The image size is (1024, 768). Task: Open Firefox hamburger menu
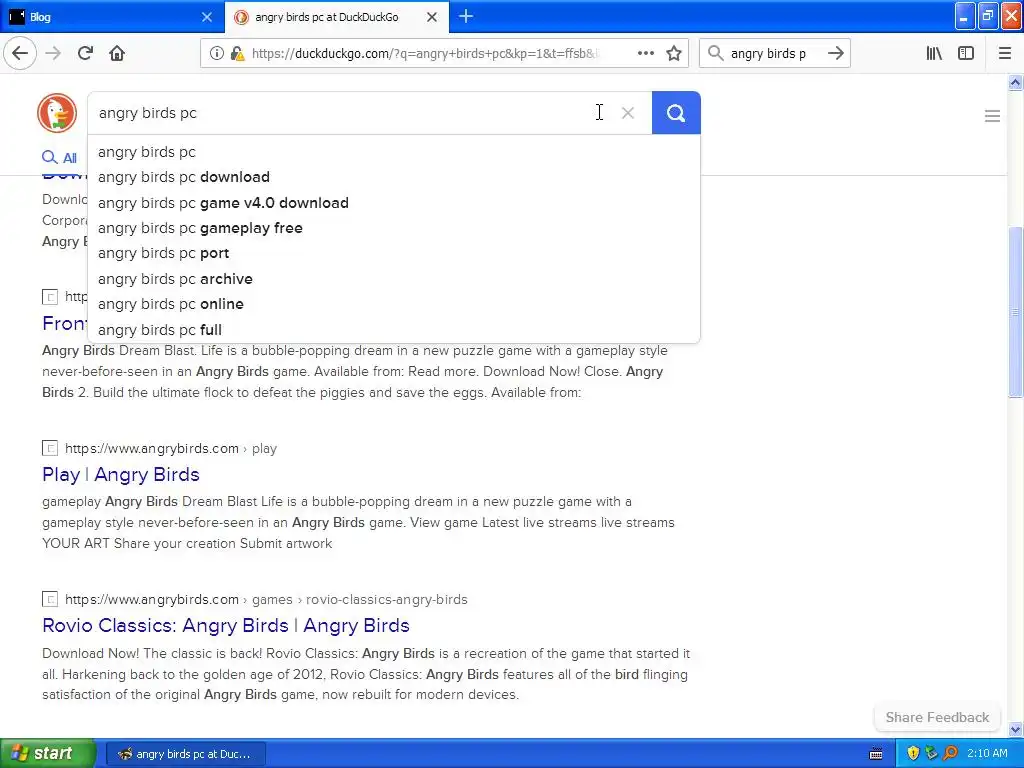[1004, 54]
